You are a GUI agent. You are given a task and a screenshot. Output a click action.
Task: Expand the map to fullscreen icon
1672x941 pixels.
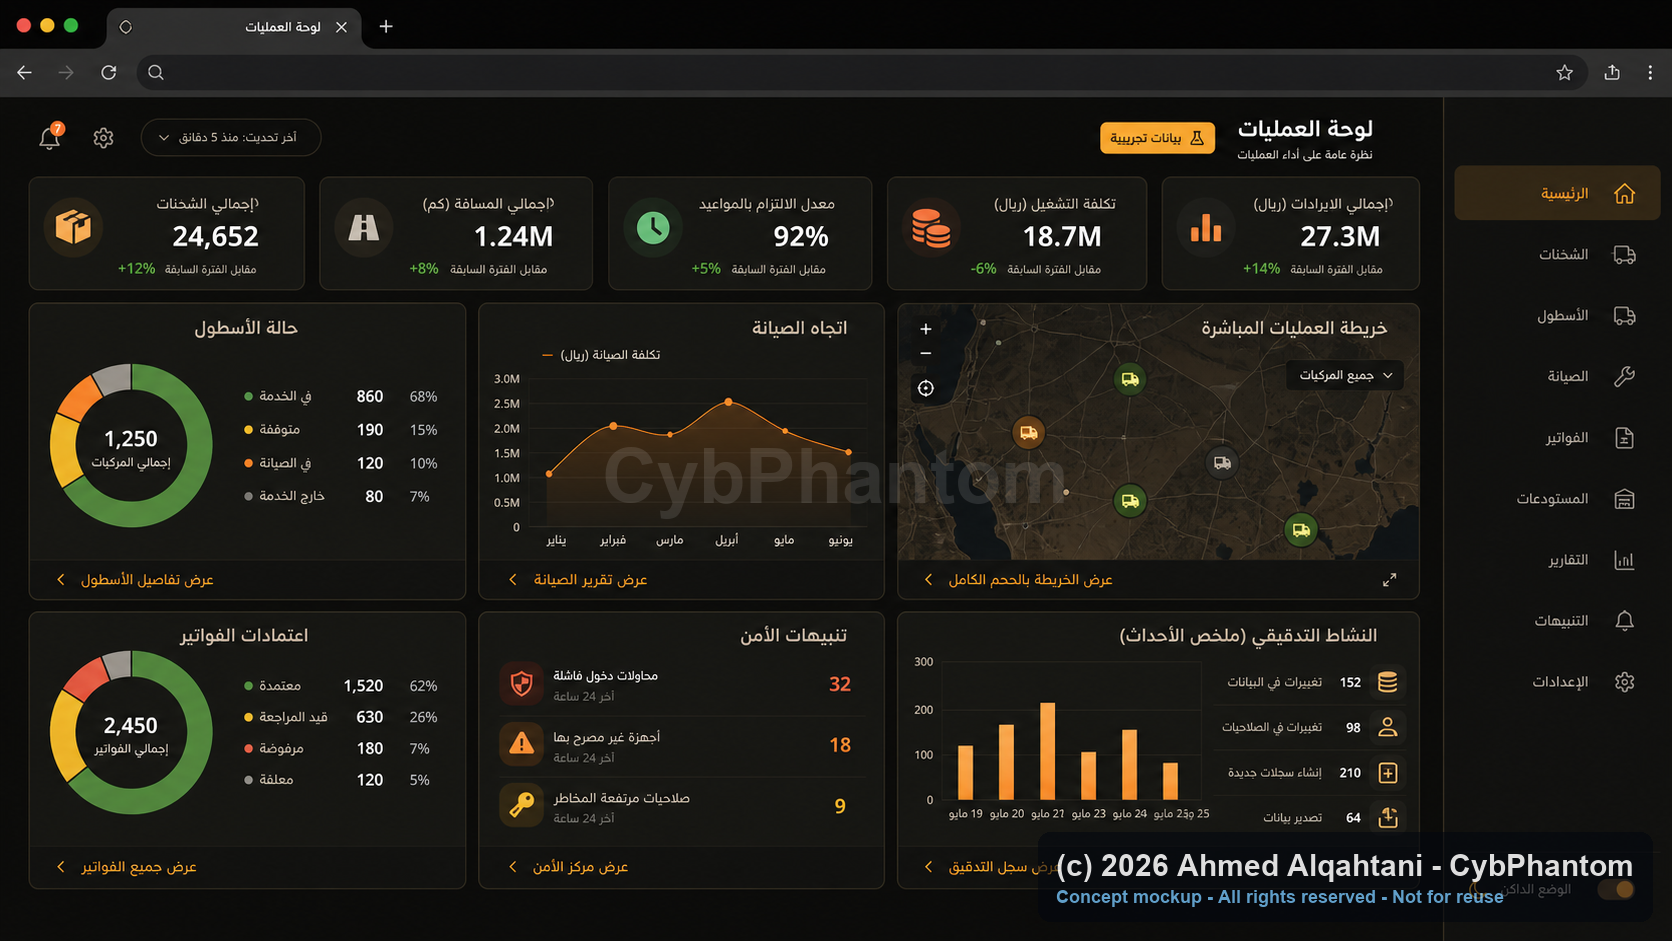(1389, 580)
